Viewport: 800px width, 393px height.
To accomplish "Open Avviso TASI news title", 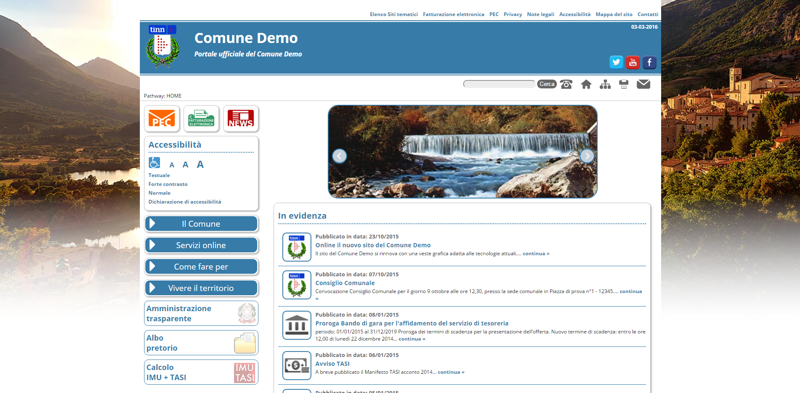I will pos(332,363).
